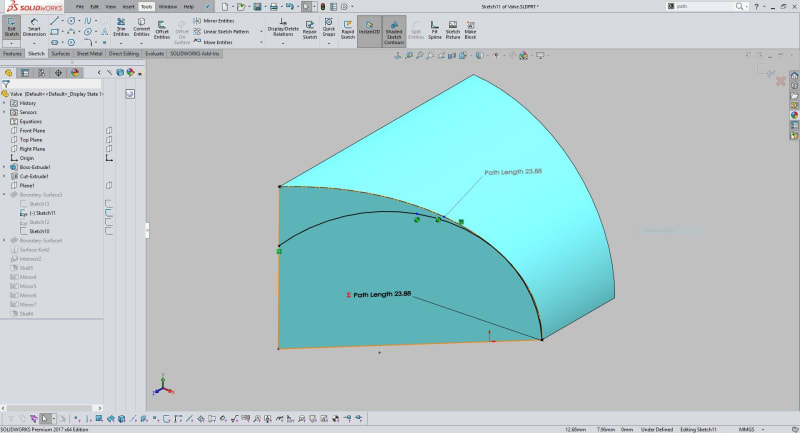The image size is (800, 433).
Task: Switch to the Surfaces tab
Action: click(x=60, y=54)
